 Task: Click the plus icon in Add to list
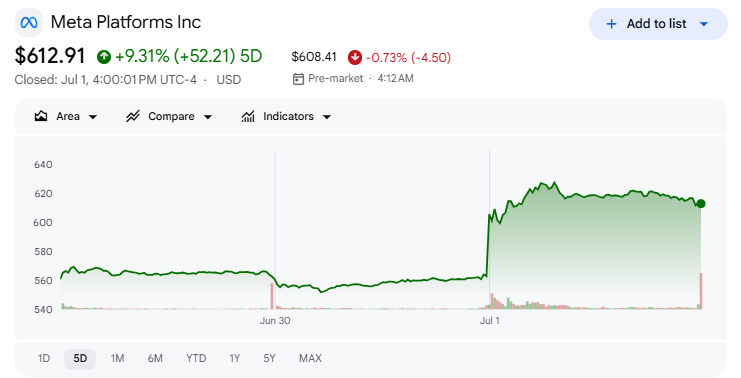pos(611,24)
